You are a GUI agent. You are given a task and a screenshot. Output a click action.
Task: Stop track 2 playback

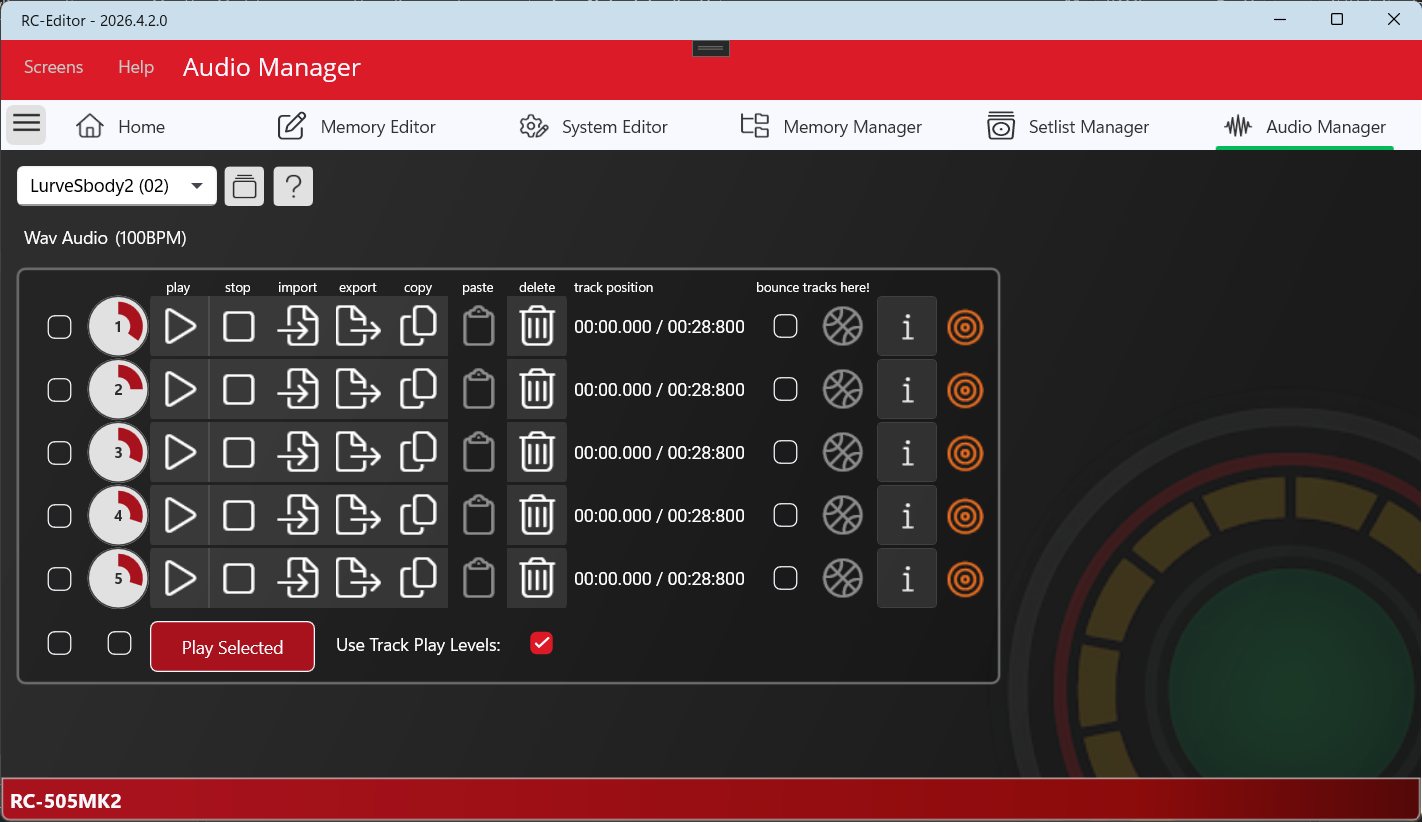point(238,389)
